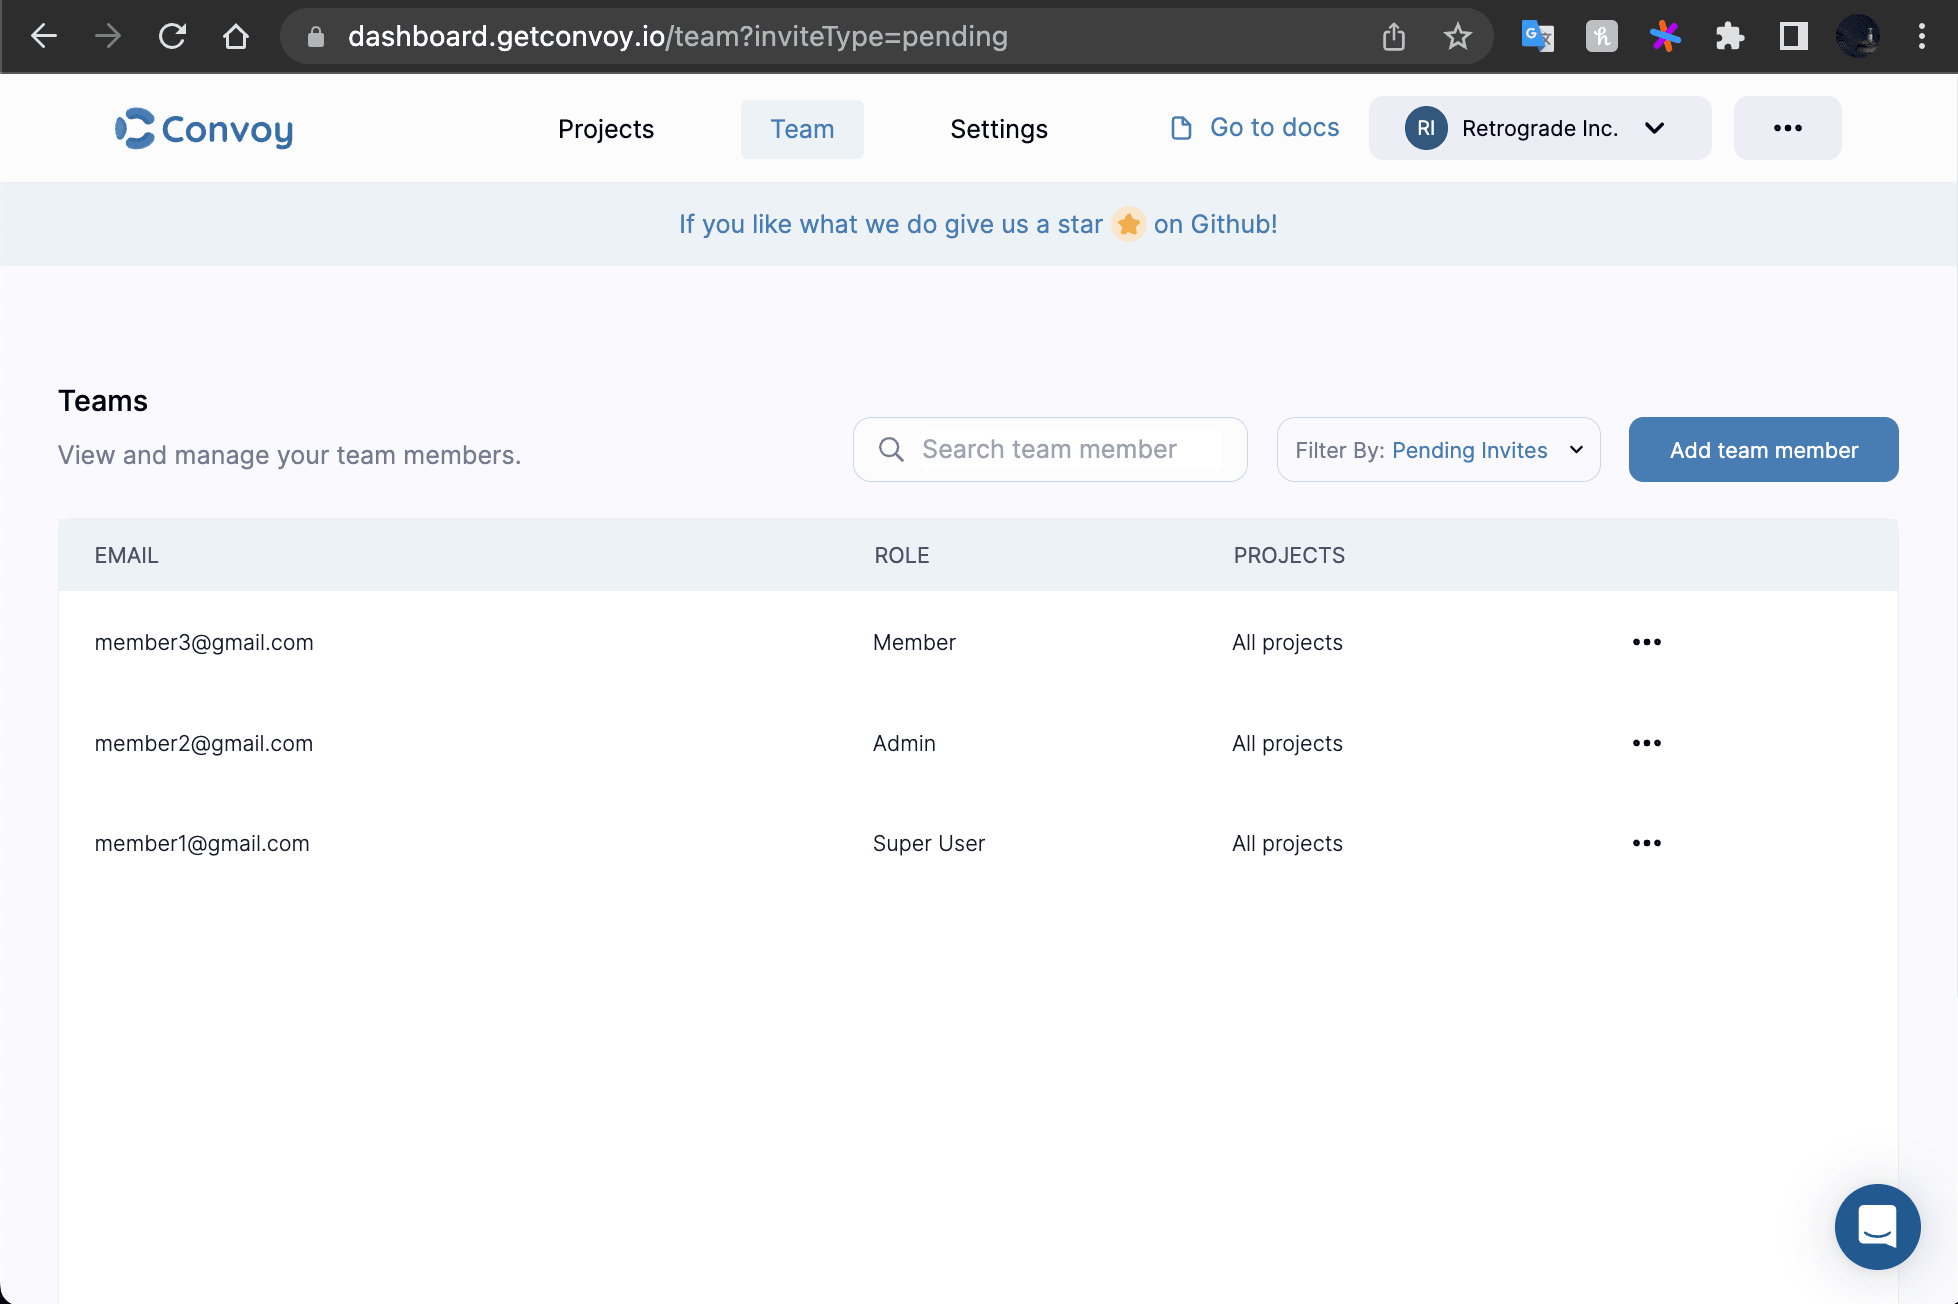
Task: Open actions menu for member3@gmail.com
Action: tap(1646, 642)
